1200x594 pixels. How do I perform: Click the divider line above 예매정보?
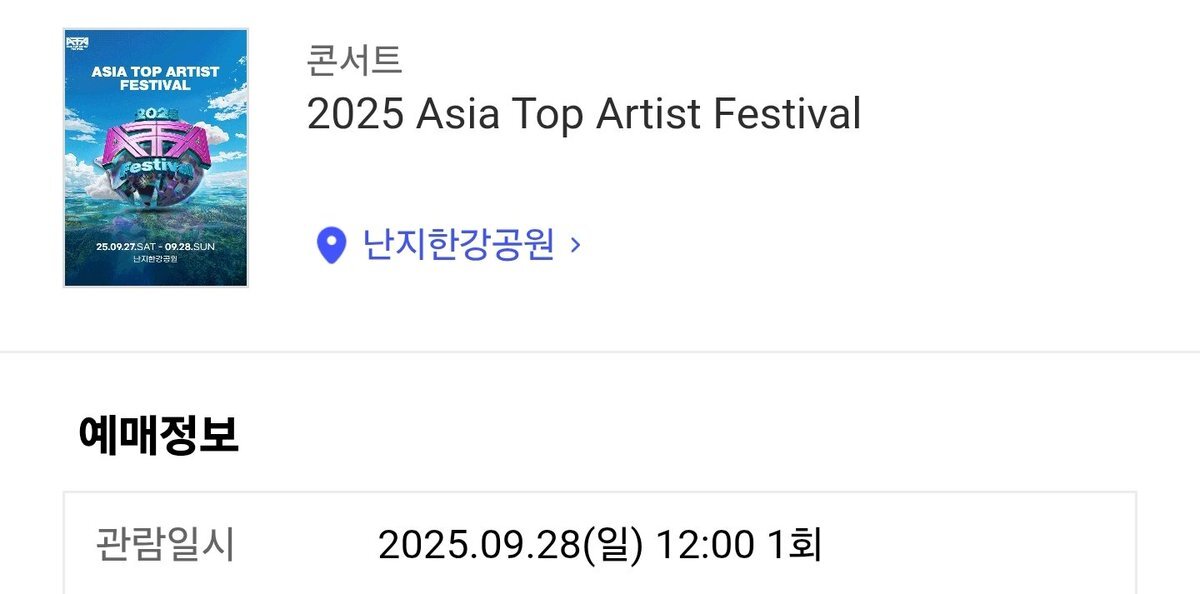(x=600, y=352)
